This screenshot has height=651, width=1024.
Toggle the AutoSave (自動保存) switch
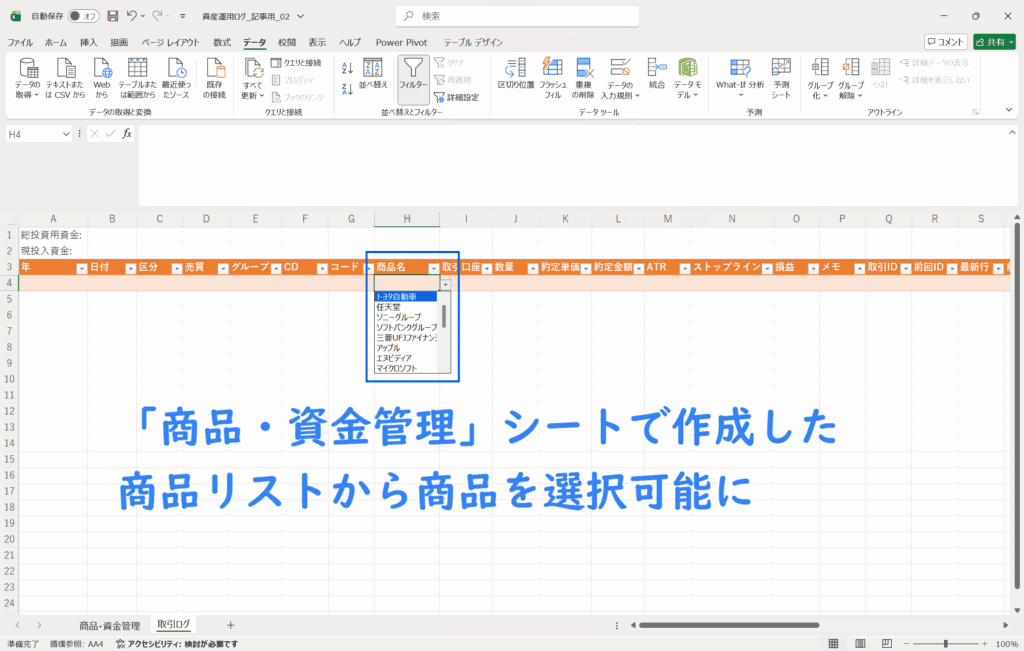click(84, 16)
